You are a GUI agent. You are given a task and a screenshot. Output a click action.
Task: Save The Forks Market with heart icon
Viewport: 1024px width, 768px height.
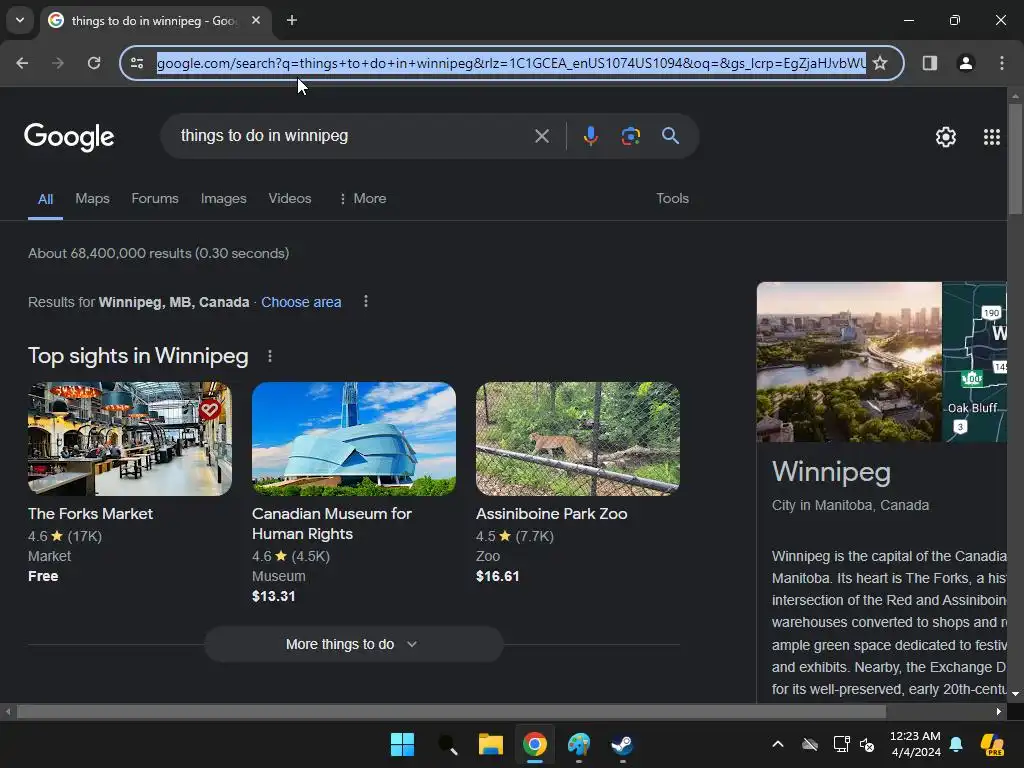(210, 409)
